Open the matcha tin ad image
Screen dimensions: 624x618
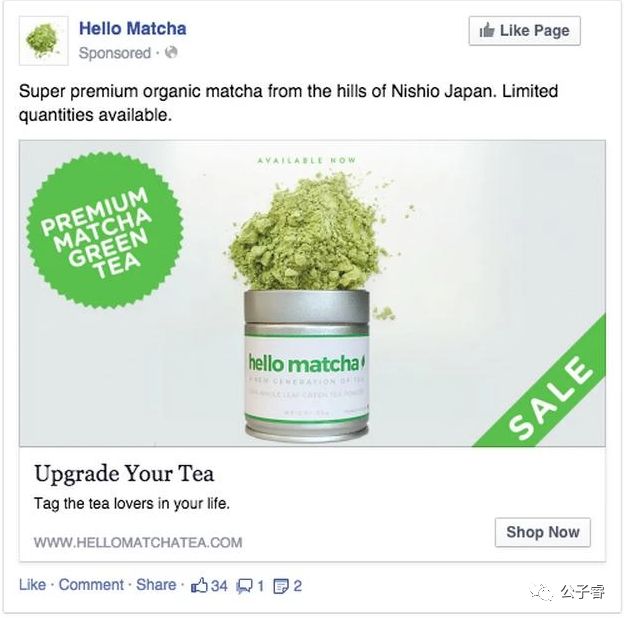coord(312,293)
